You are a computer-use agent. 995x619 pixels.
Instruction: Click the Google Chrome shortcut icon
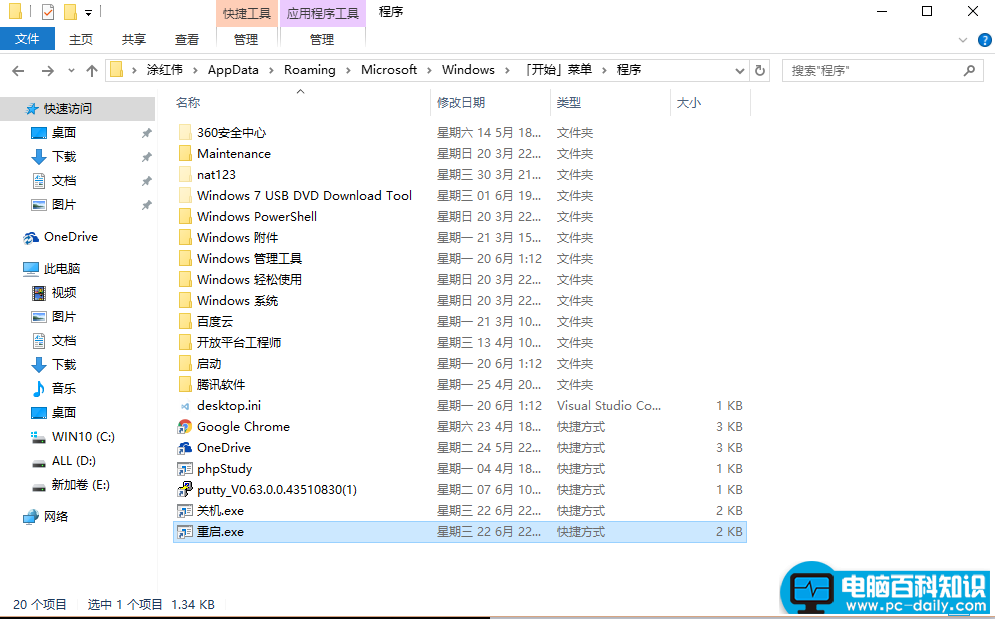pos(185,427)
